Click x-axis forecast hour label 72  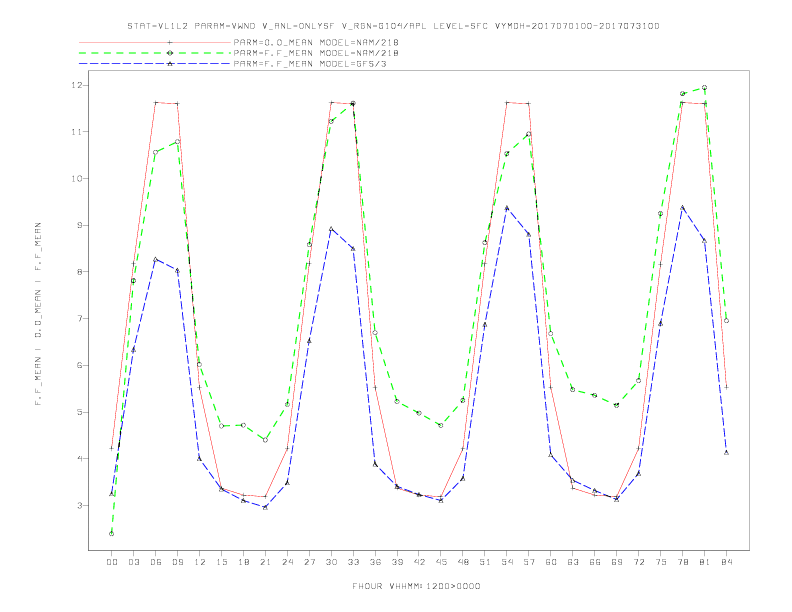pyautogui.click(x=638, y=562)
